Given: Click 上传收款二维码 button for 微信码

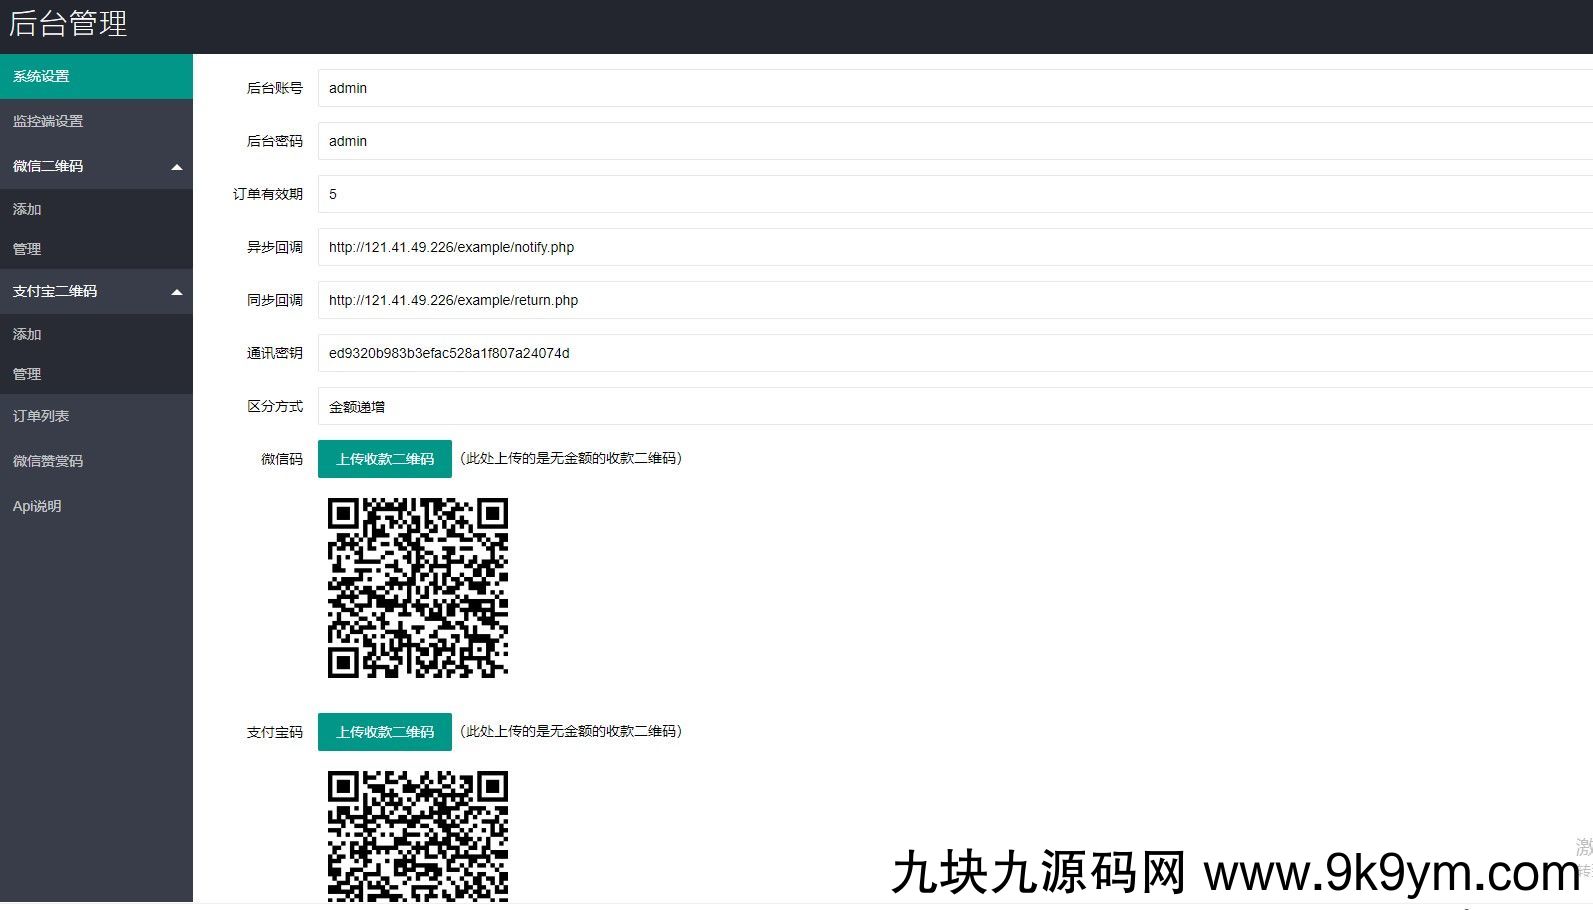Looking at the screenshot, I should coord(385,459).
